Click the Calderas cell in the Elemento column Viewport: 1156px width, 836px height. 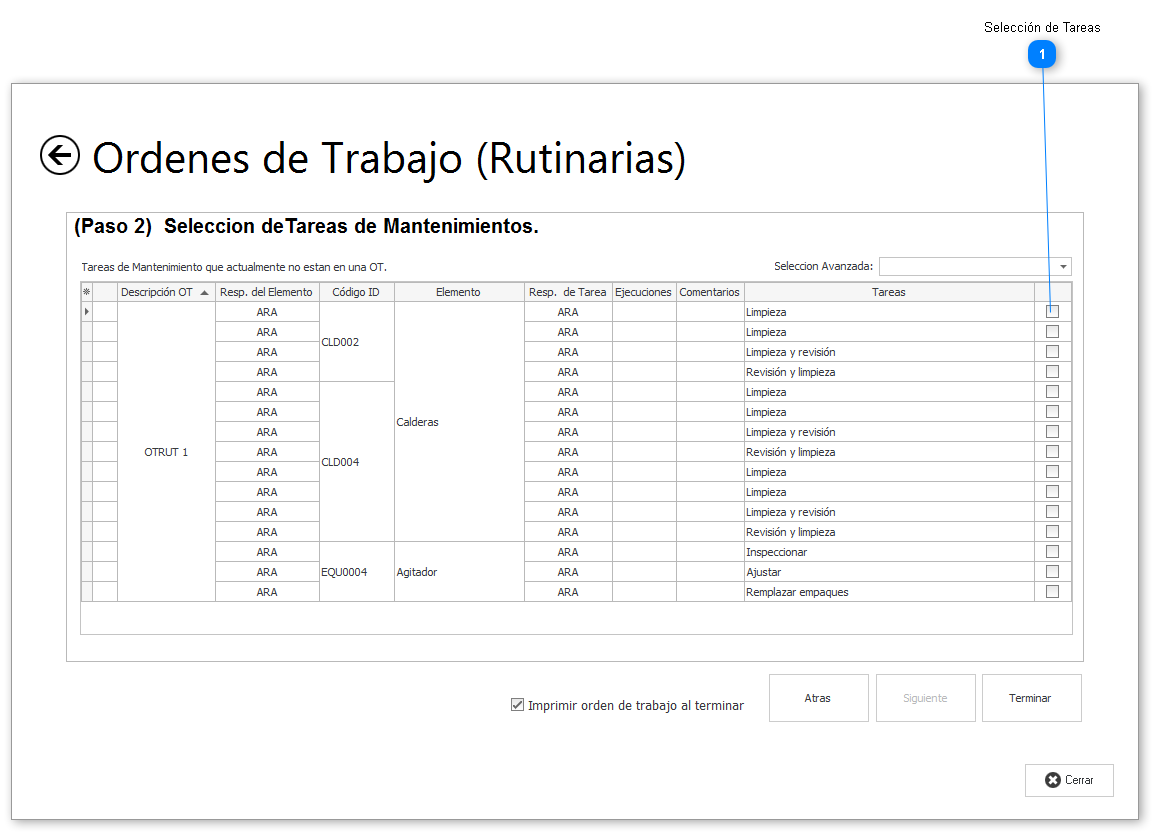[417, 422]
